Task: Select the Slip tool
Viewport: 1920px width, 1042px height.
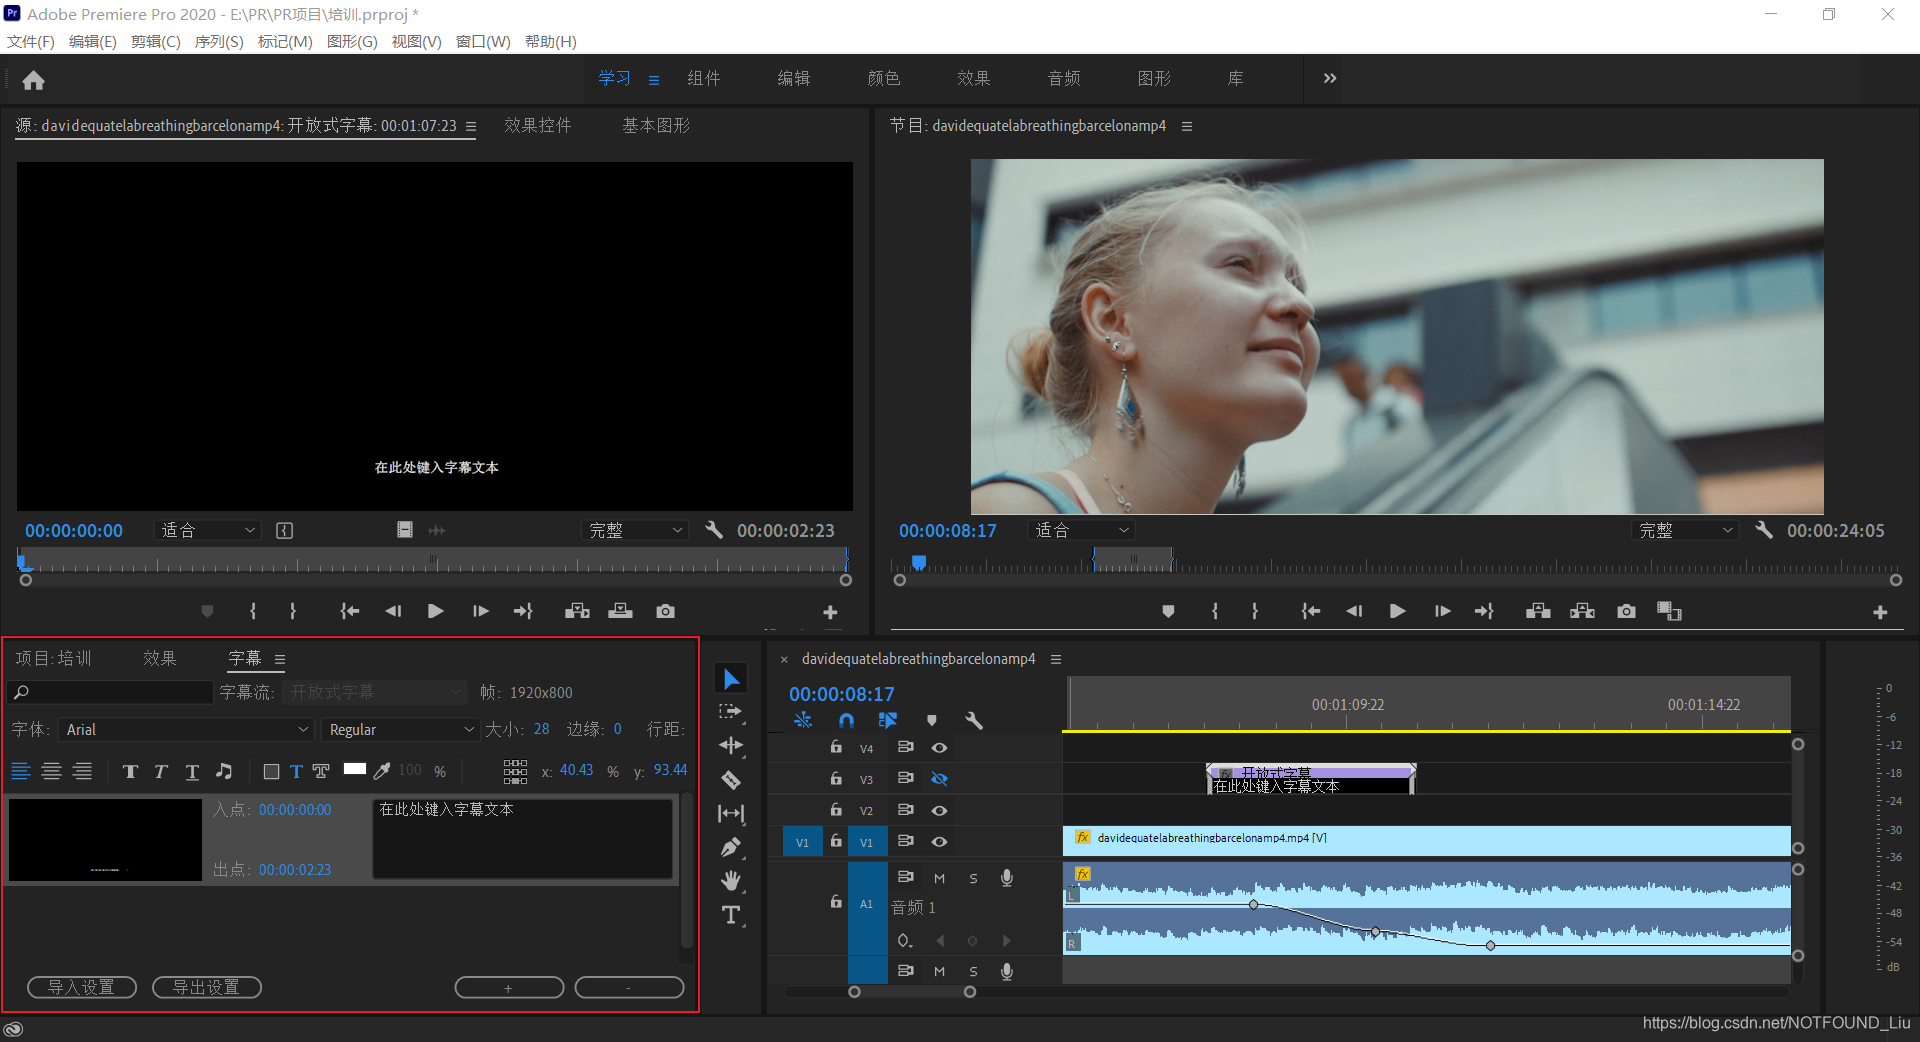Action: [x=731, y=814]
